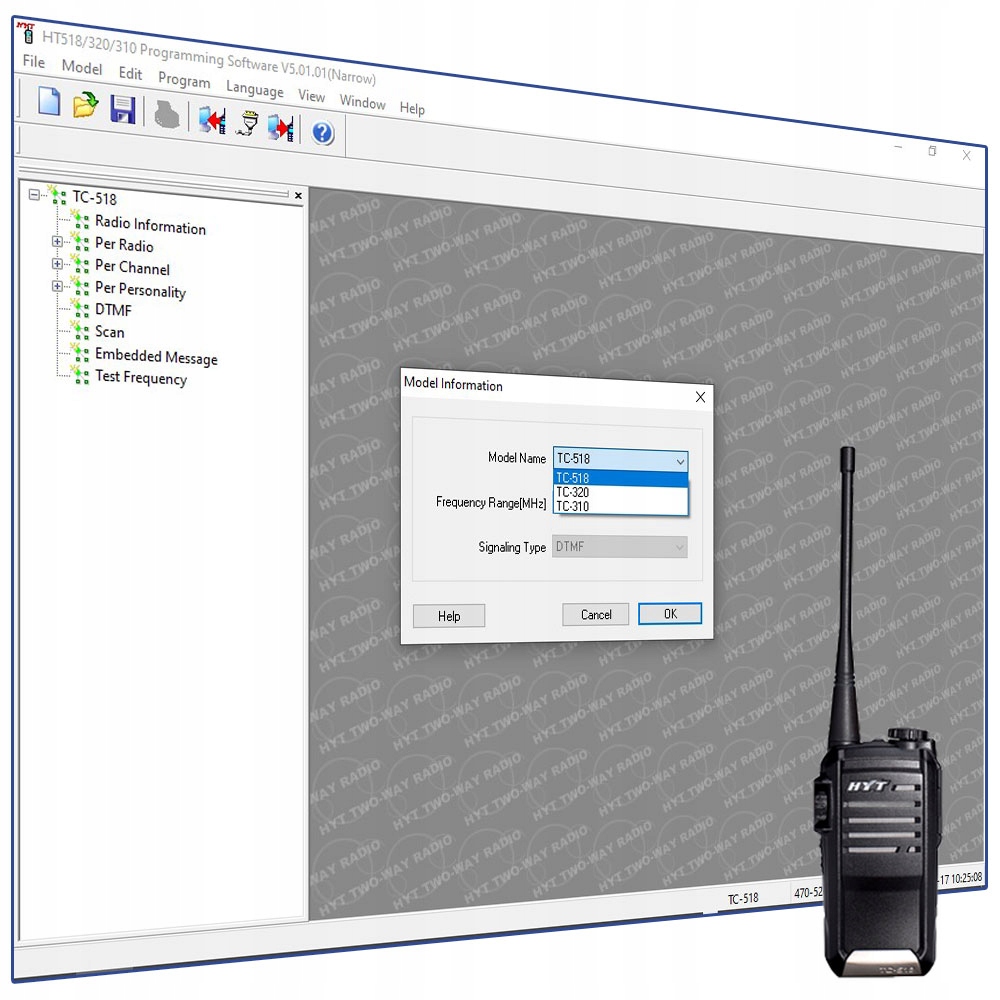Select TC-320 in the dropdown list
This screenshot has height=1000, width=1000.
point(621,492)
